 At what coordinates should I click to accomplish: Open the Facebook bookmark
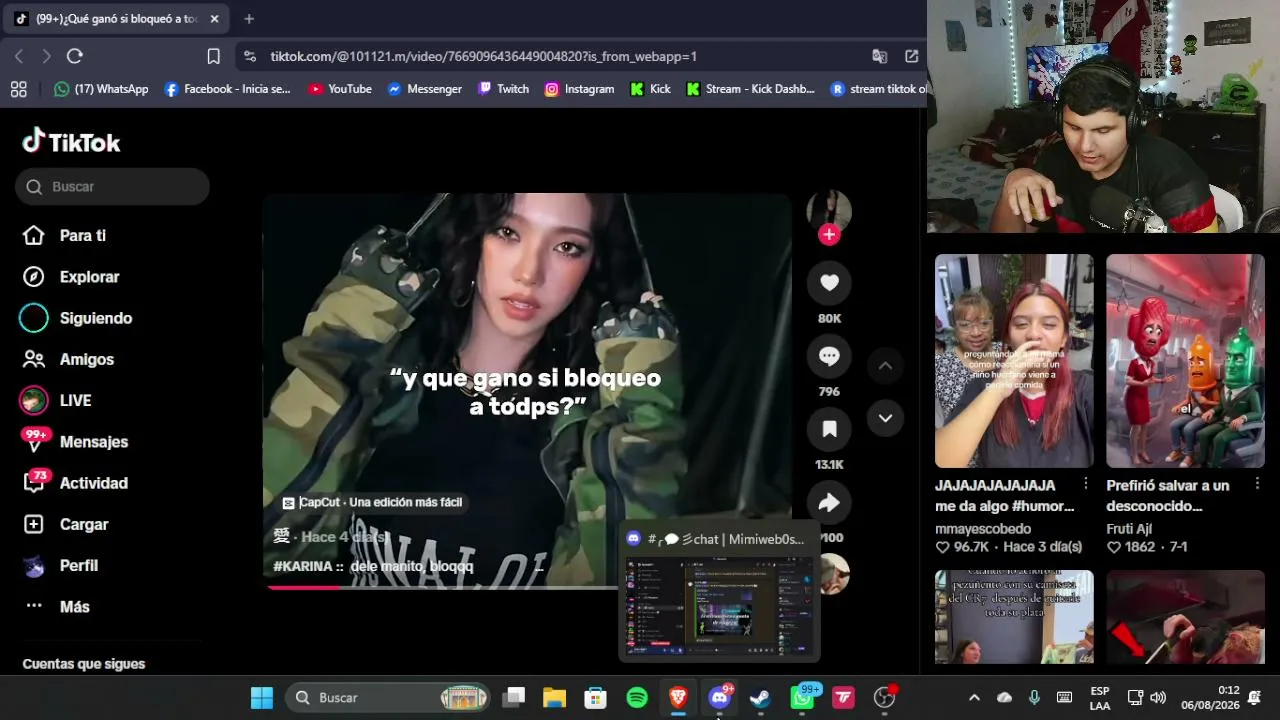(227, 89)
